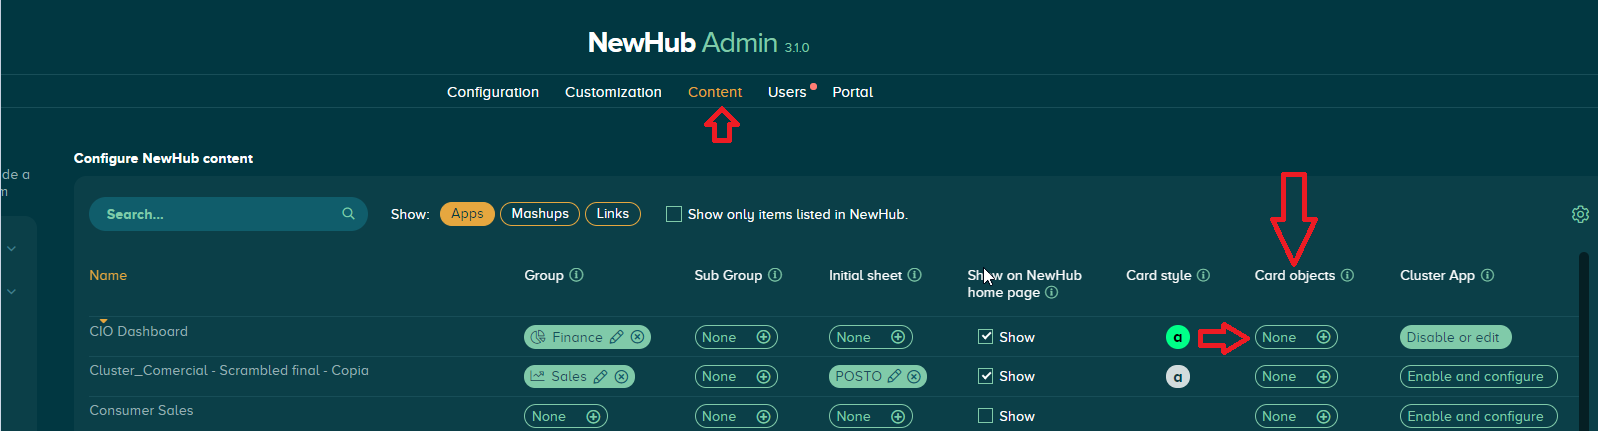
Task: Select the Consumer Sales app name
Action: pos(141,410)
